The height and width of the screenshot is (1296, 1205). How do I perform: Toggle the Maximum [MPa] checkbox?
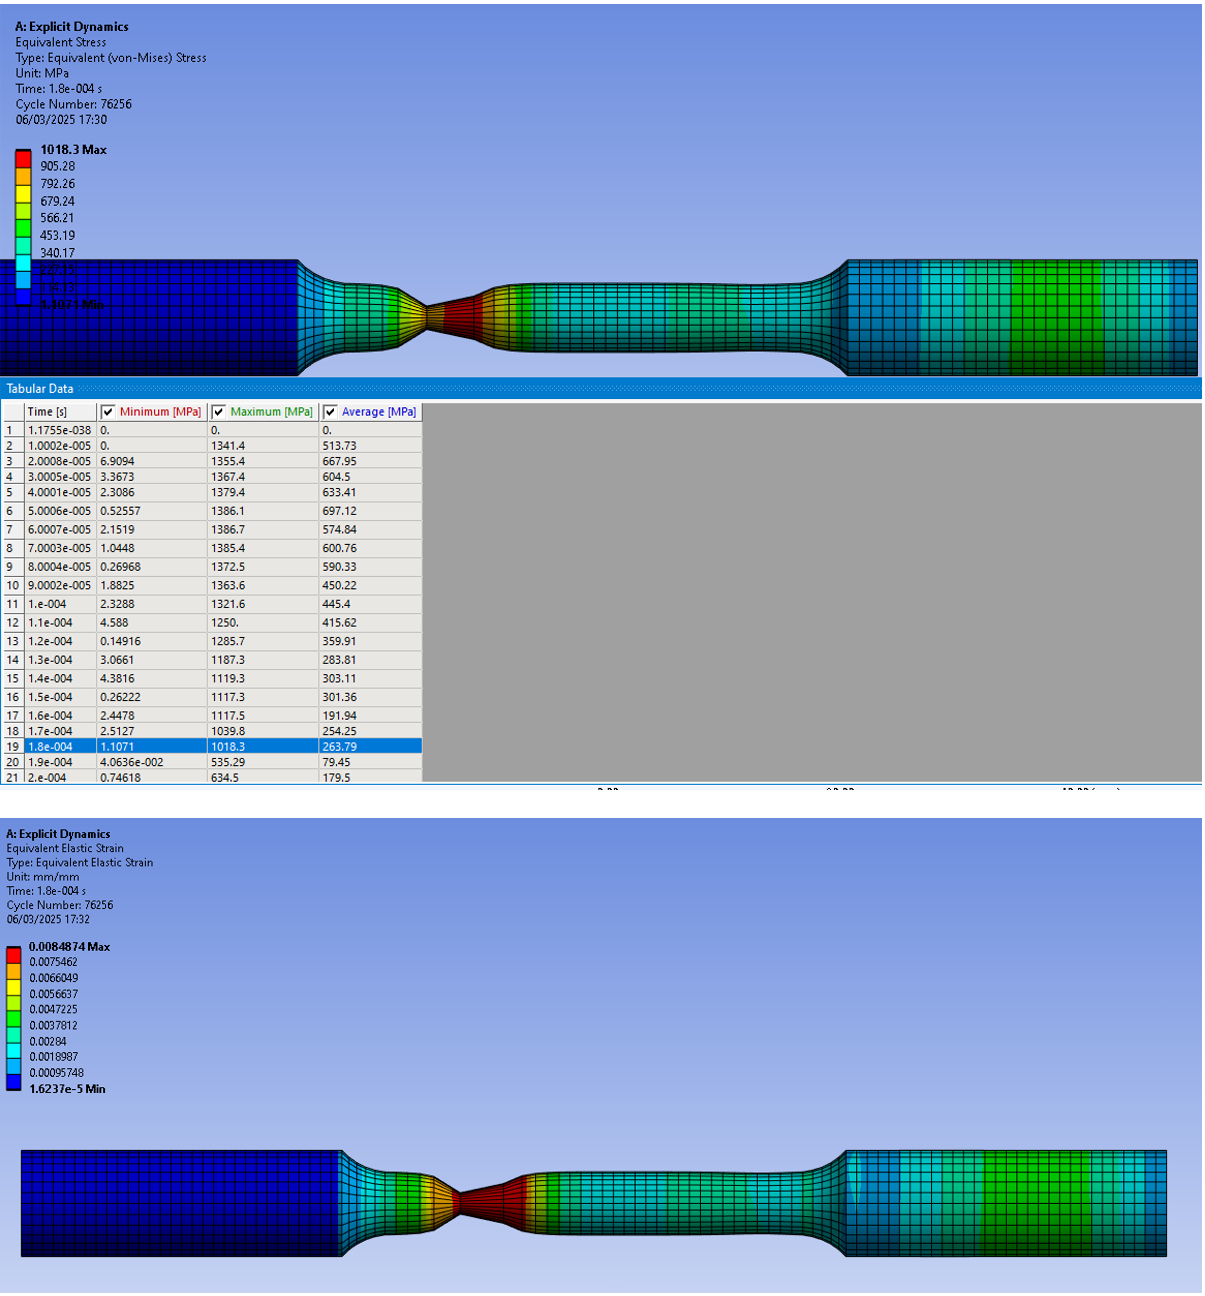(218, 412)
